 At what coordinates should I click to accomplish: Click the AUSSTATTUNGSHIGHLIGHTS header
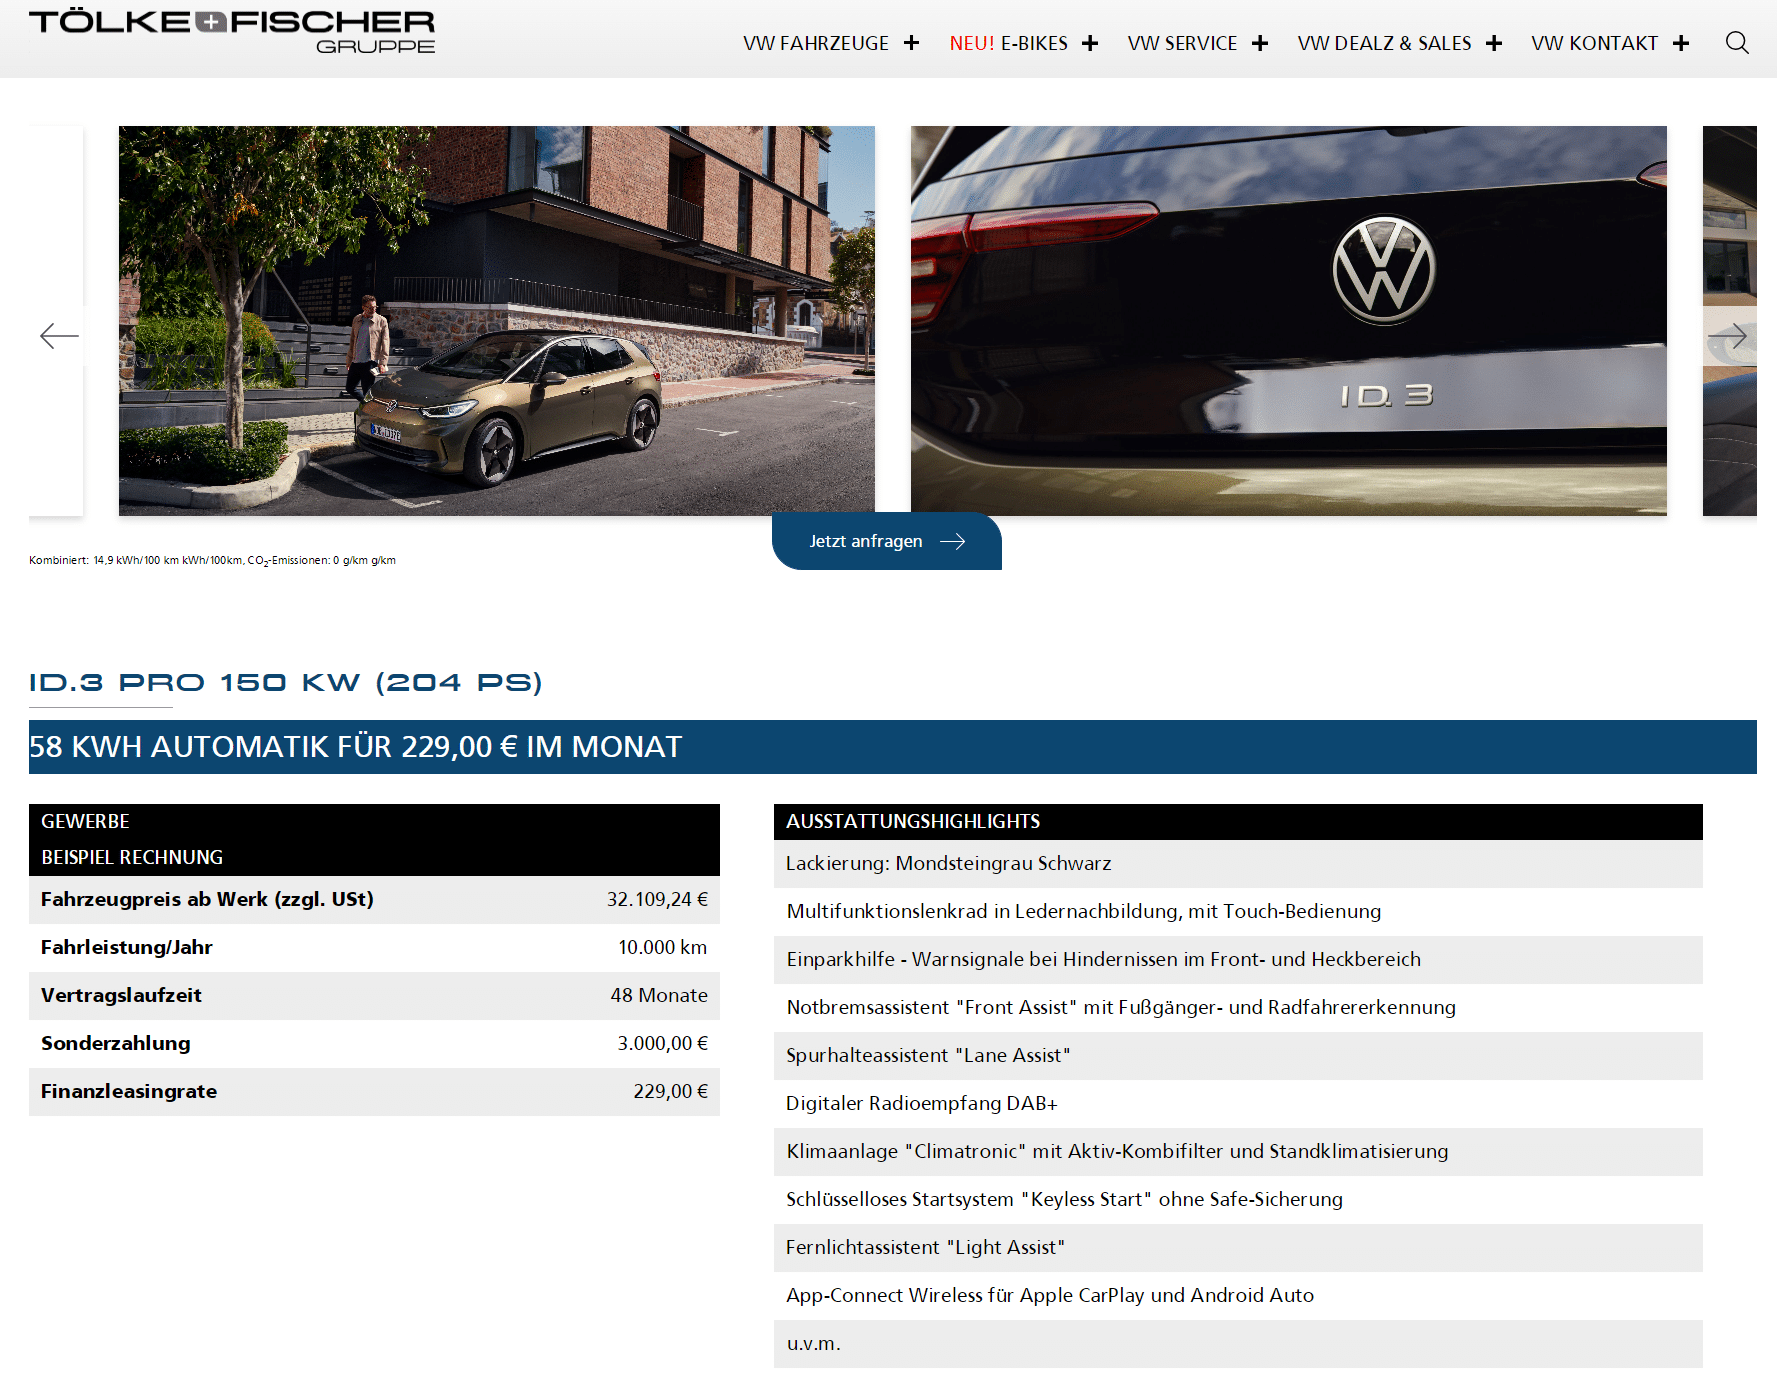(1238, 821)
